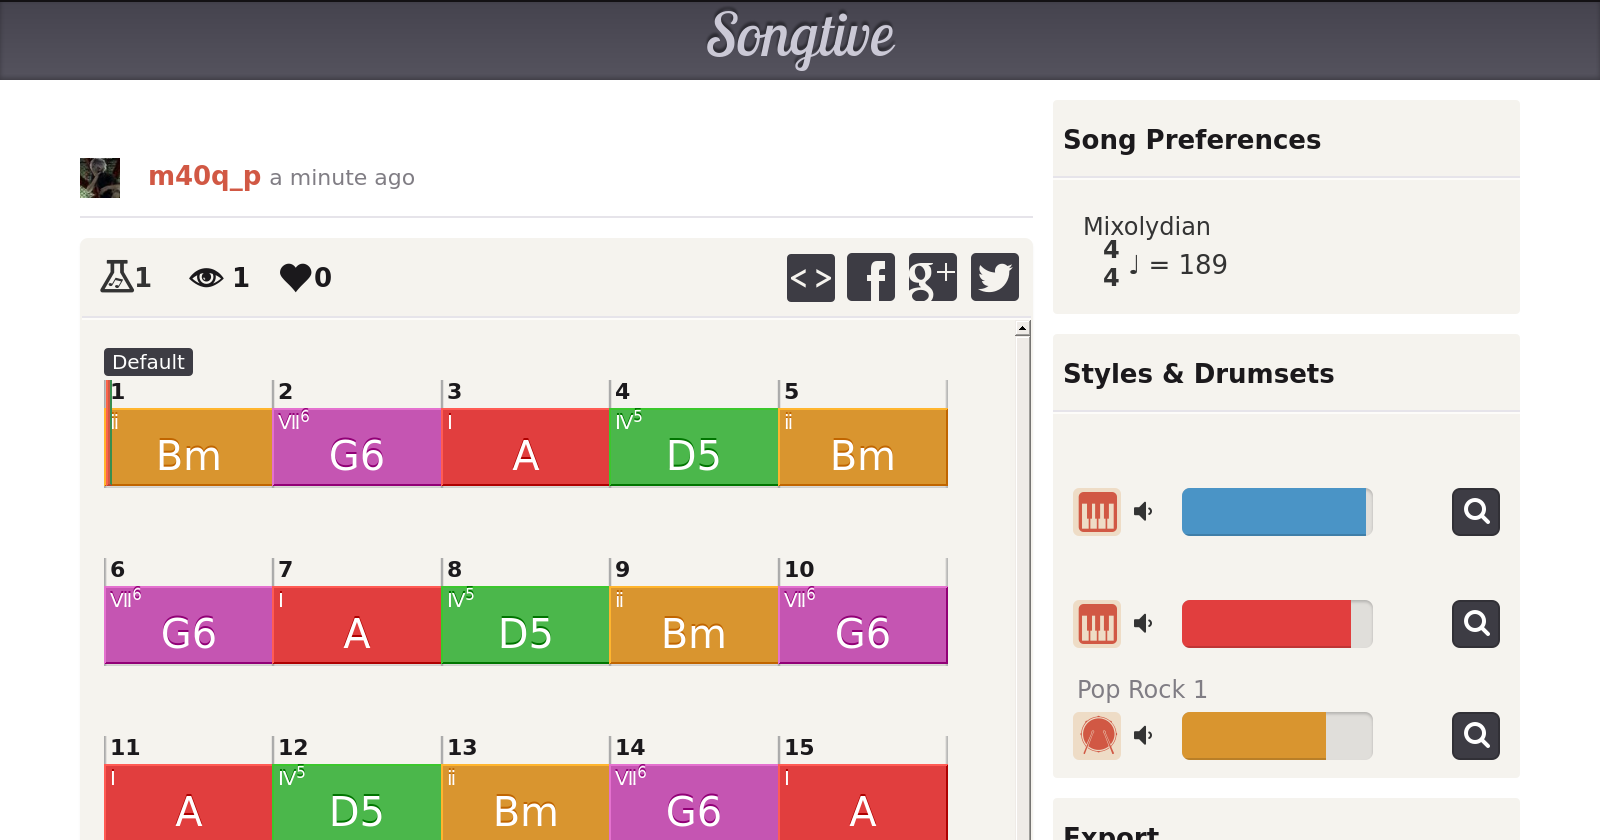Click the blue track's keyboard instrument icon

coord(1097,512)
